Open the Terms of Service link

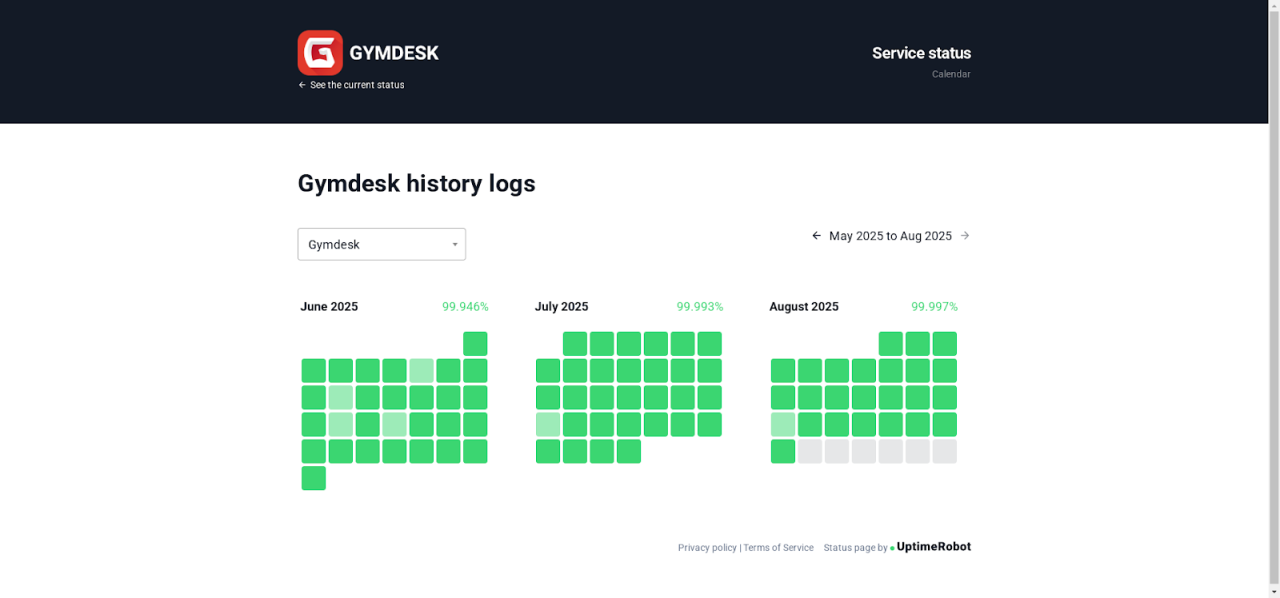point(778,548)
